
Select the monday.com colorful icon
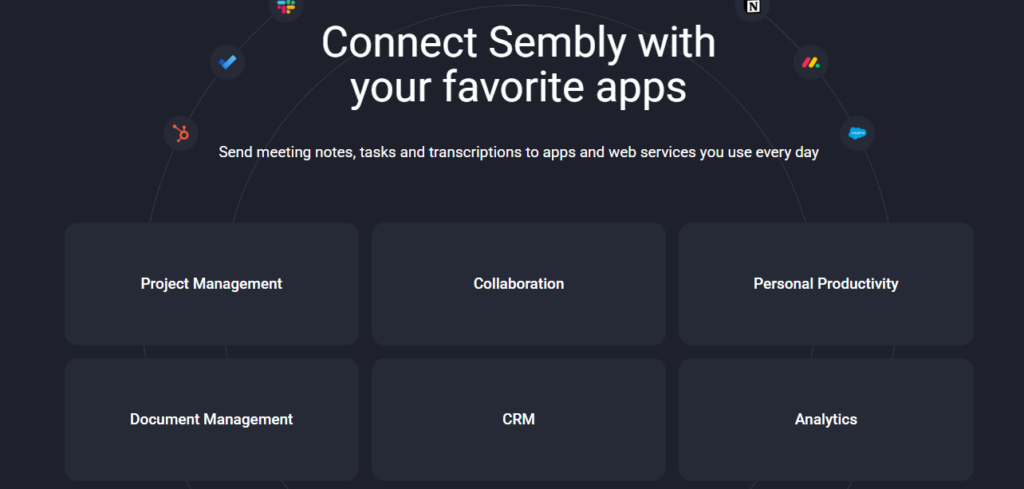pos(811,63)
